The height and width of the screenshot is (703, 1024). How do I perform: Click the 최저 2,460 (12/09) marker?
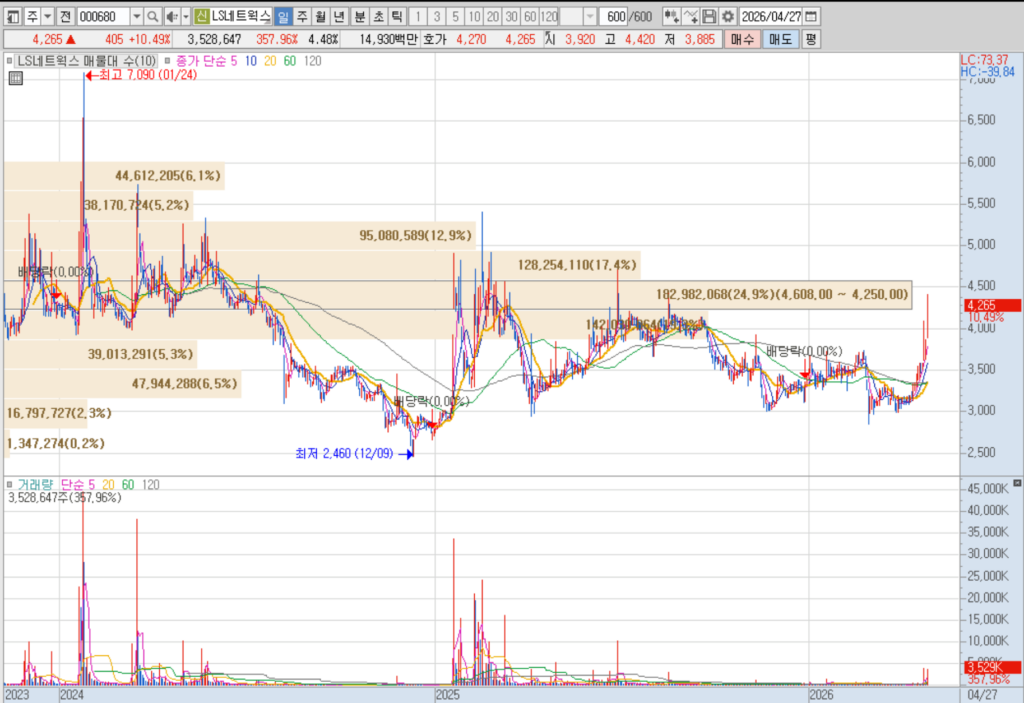click(x=353, y=453)
